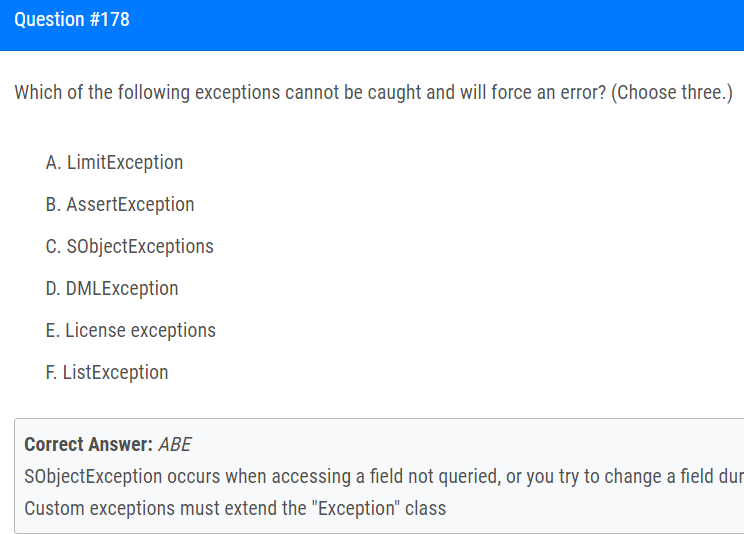Click the italic ABE answer text

[175, 445]
